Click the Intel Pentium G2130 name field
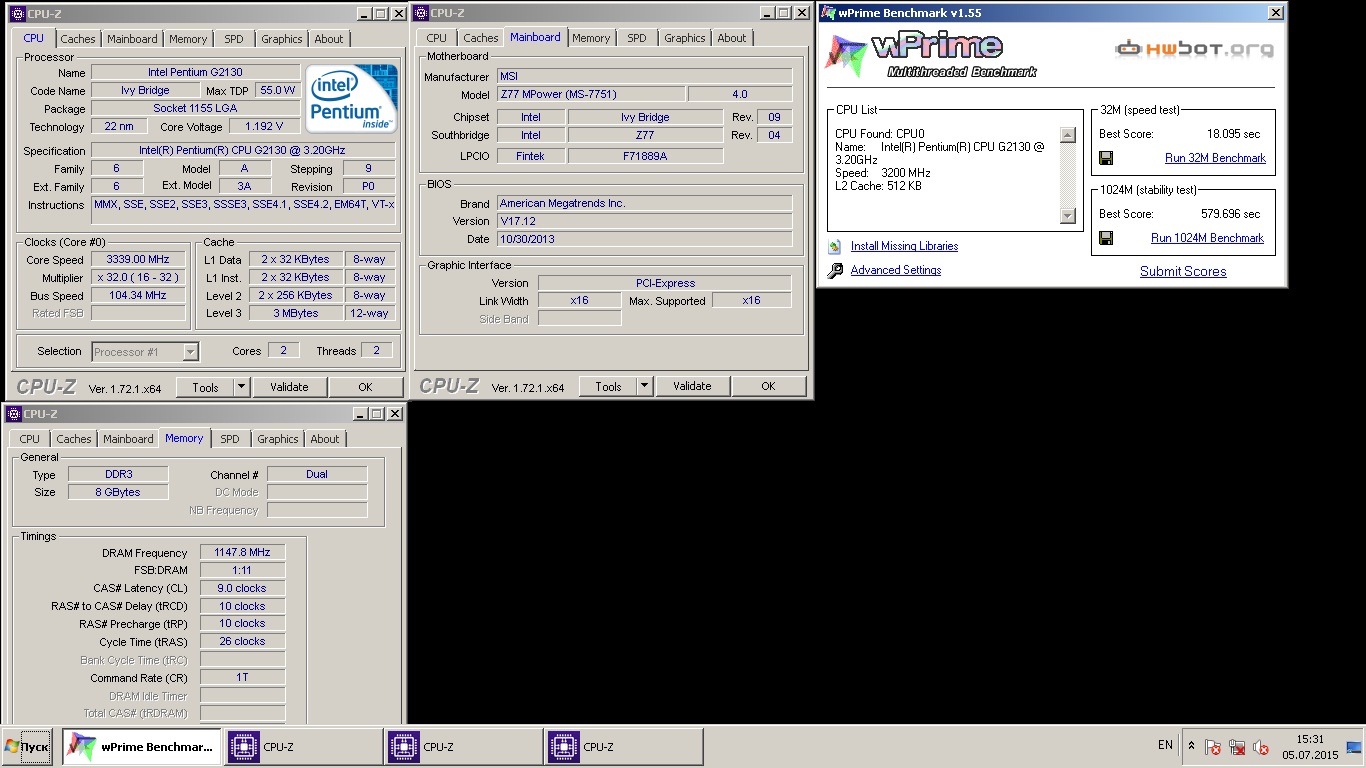The image size is (1366, 768). click(x=195, y=72)
